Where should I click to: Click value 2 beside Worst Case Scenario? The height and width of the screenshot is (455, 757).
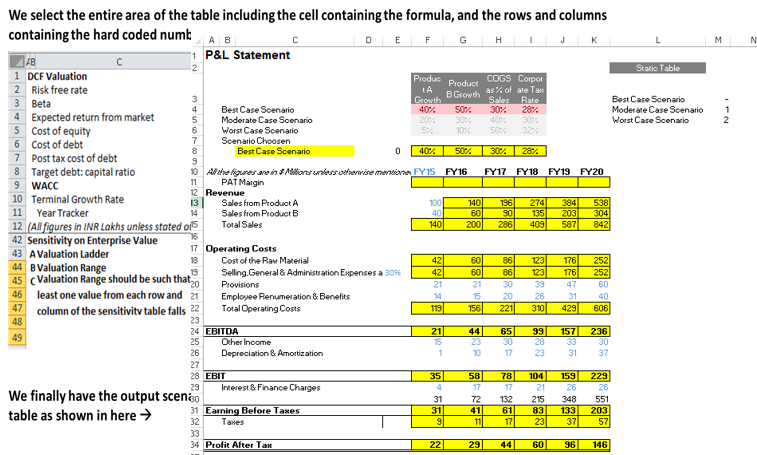click(726, 120)
